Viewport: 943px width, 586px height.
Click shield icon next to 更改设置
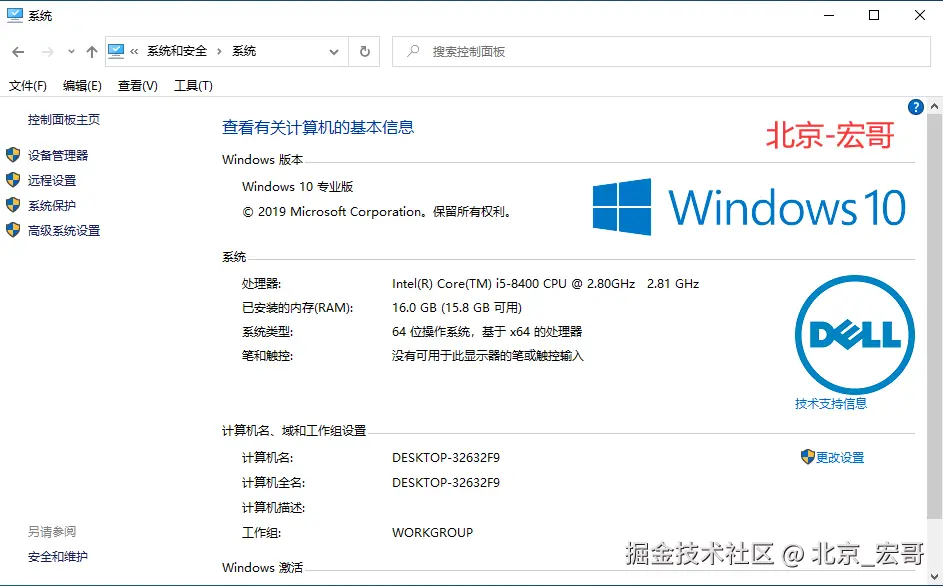(x=808, y=457)
